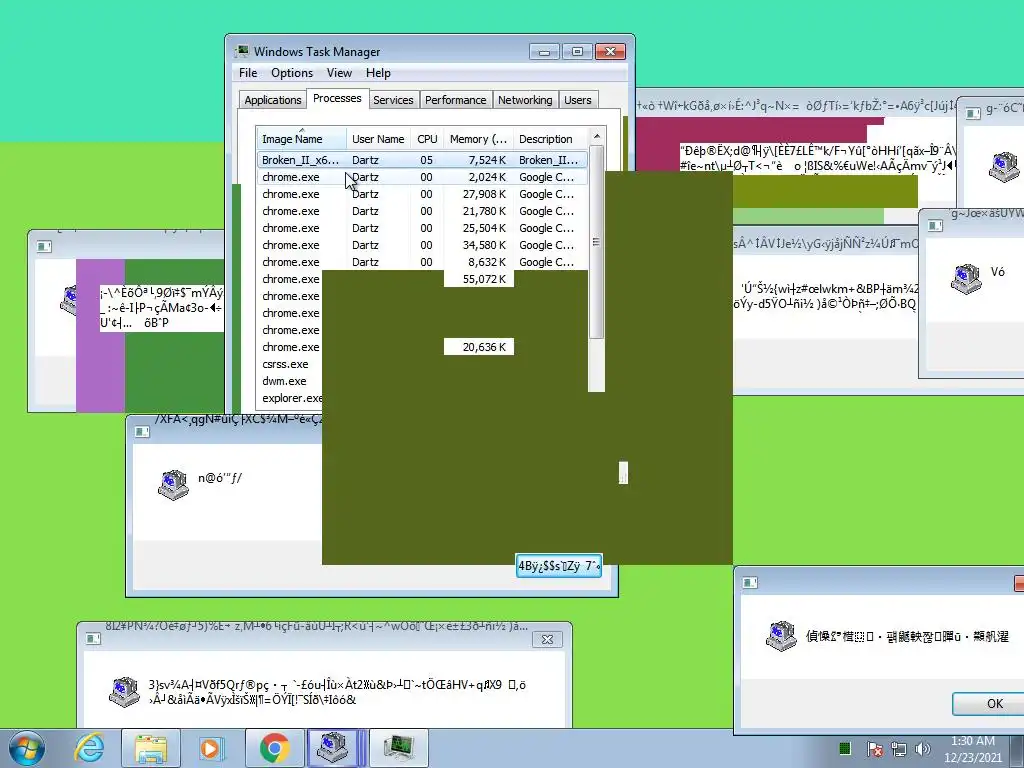Click the computer icon beside "3}sv" message

pos(124,692)
